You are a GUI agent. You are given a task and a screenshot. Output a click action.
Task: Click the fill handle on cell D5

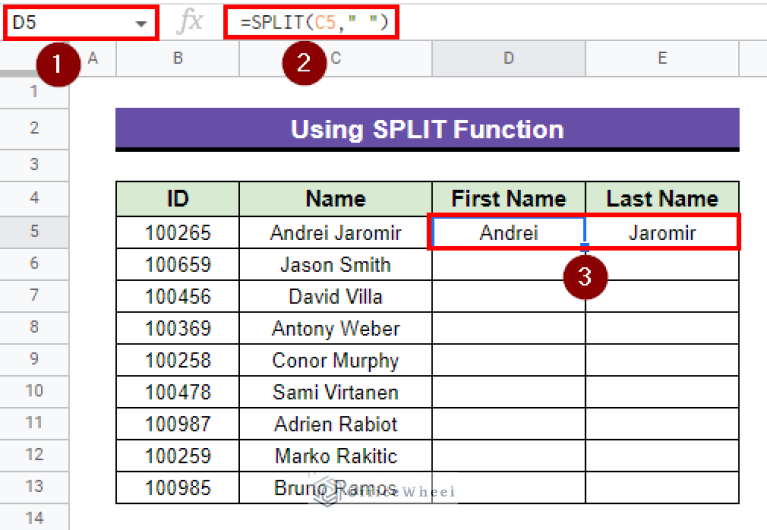click(585, 248)
